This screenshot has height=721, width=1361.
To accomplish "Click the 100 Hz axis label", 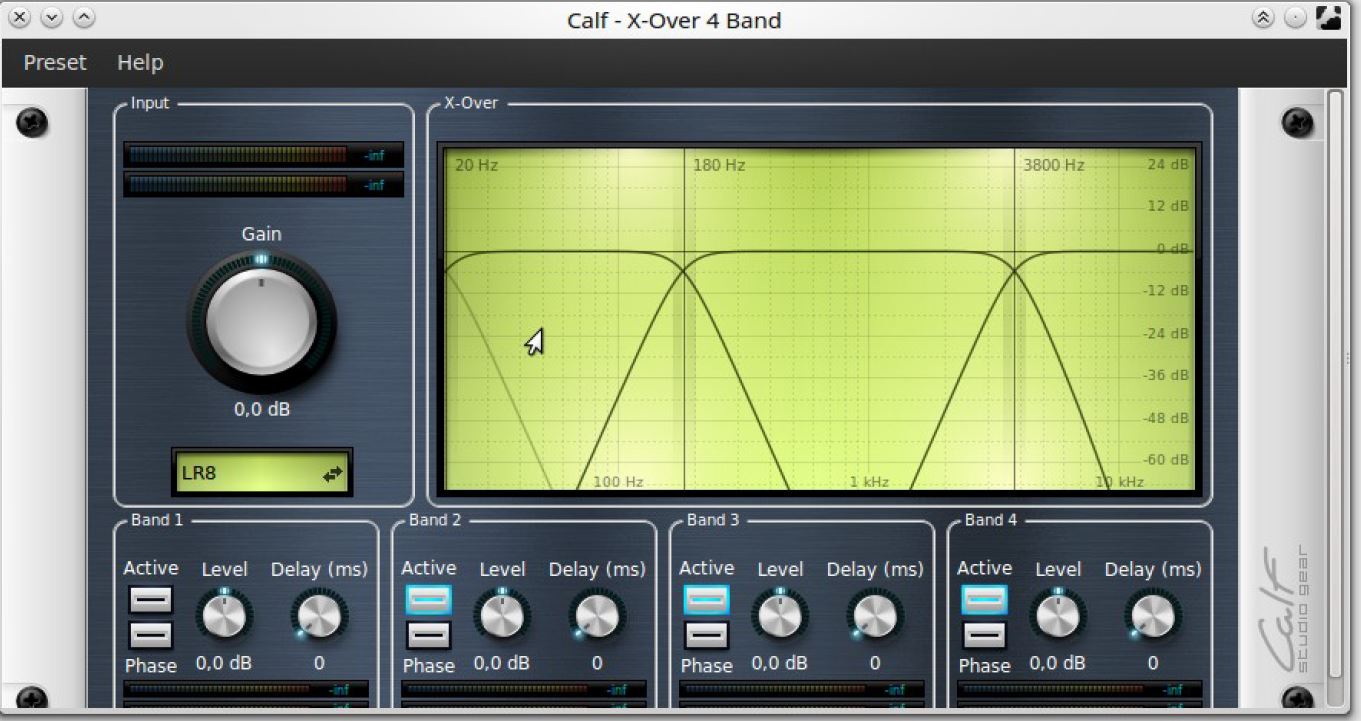I will (618, 482).
